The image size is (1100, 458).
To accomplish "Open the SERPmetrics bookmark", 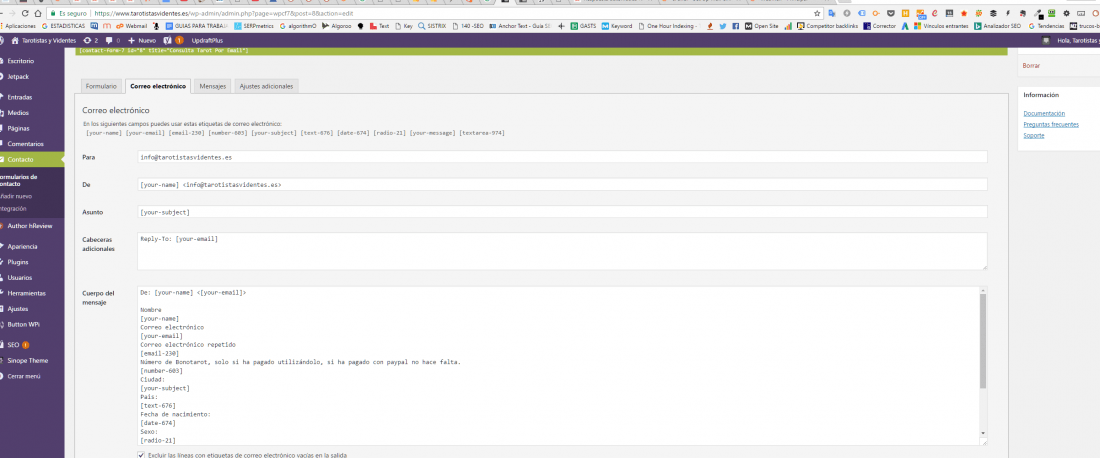I will (255, 26).
